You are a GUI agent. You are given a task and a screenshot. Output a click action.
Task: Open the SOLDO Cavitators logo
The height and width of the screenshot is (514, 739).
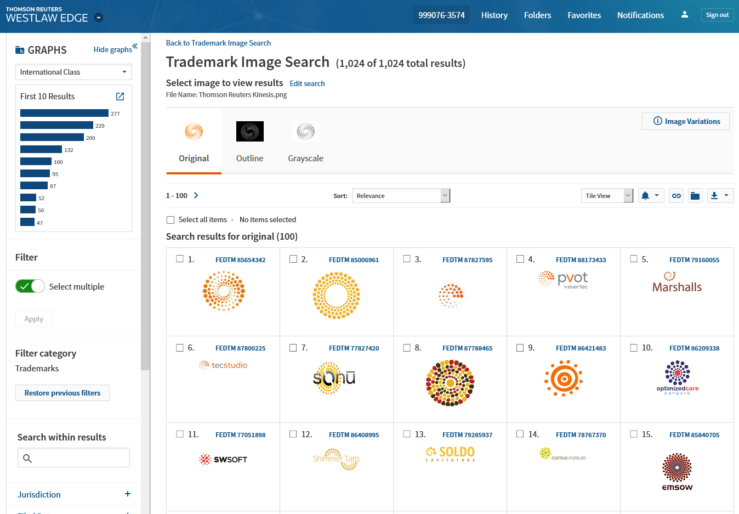click(450, 454)
